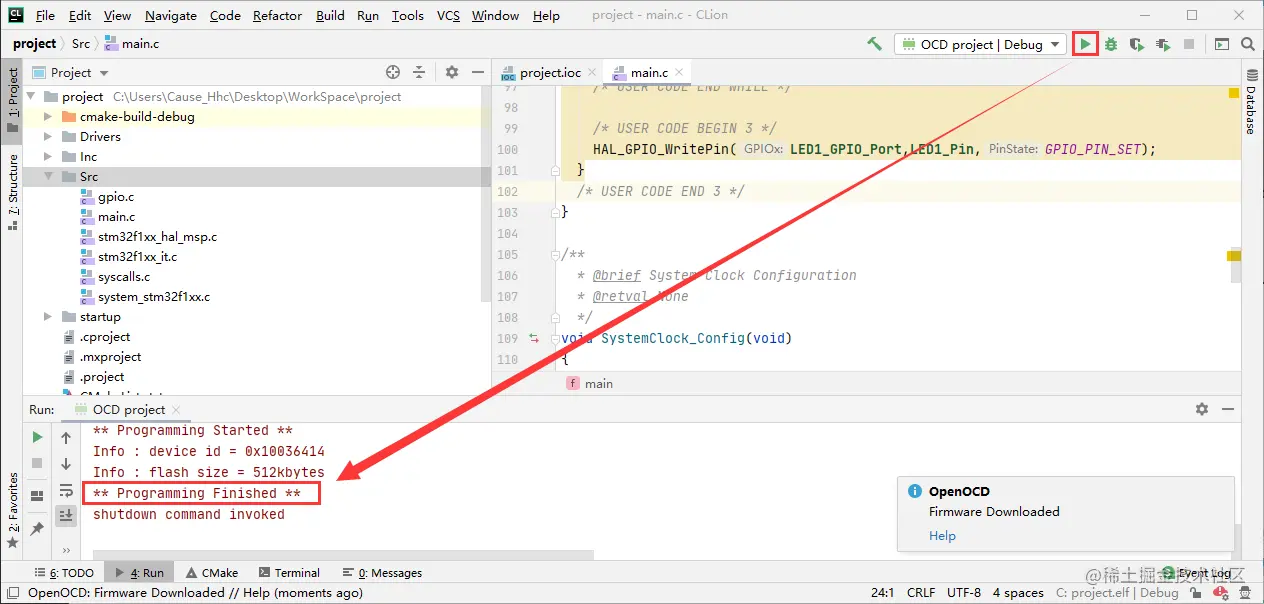Open the run anything terminal icon

[x=1222, y=44]
